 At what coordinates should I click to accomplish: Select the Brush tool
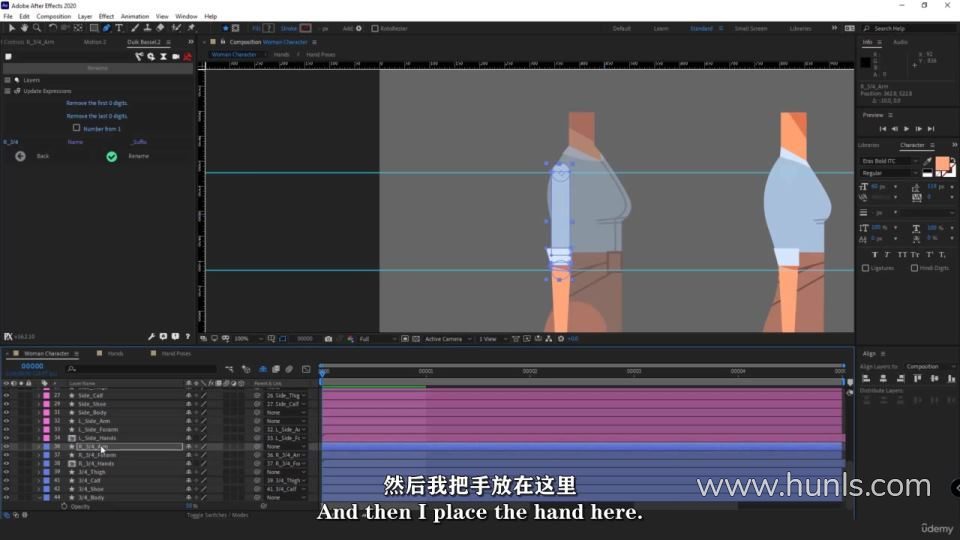[135, 28]
